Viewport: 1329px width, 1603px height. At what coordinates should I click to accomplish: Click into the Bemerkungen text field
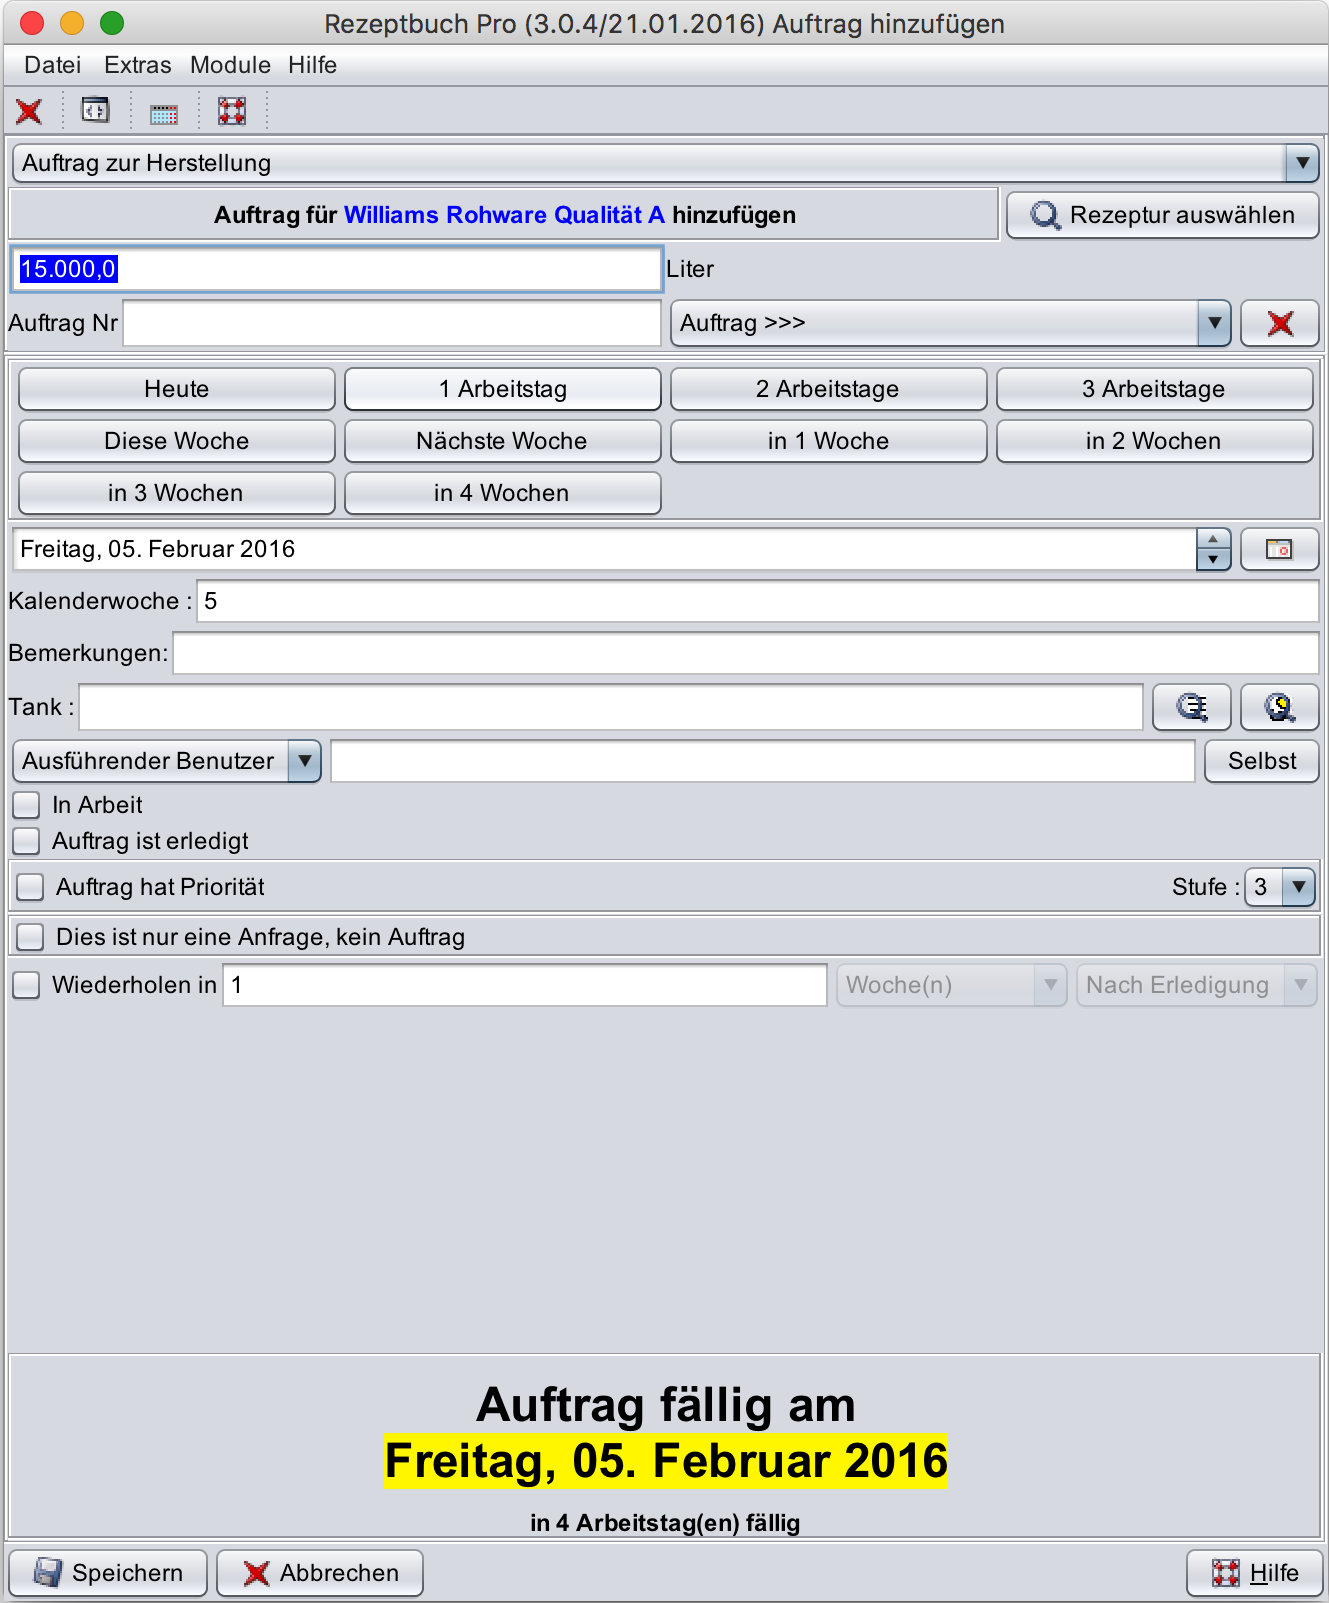tap(745, 653)
